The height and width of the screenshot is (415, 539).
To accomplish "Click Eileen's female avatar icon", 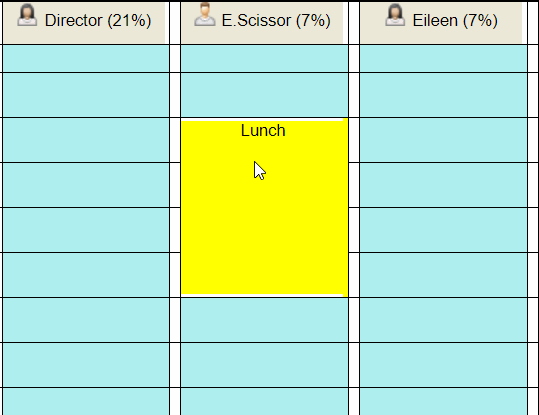I will point(395,15).
